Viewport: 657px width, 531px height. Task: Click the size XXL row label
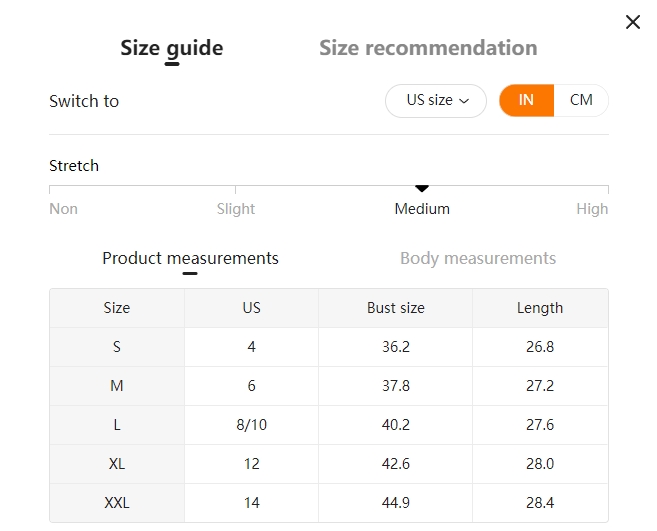117,503
